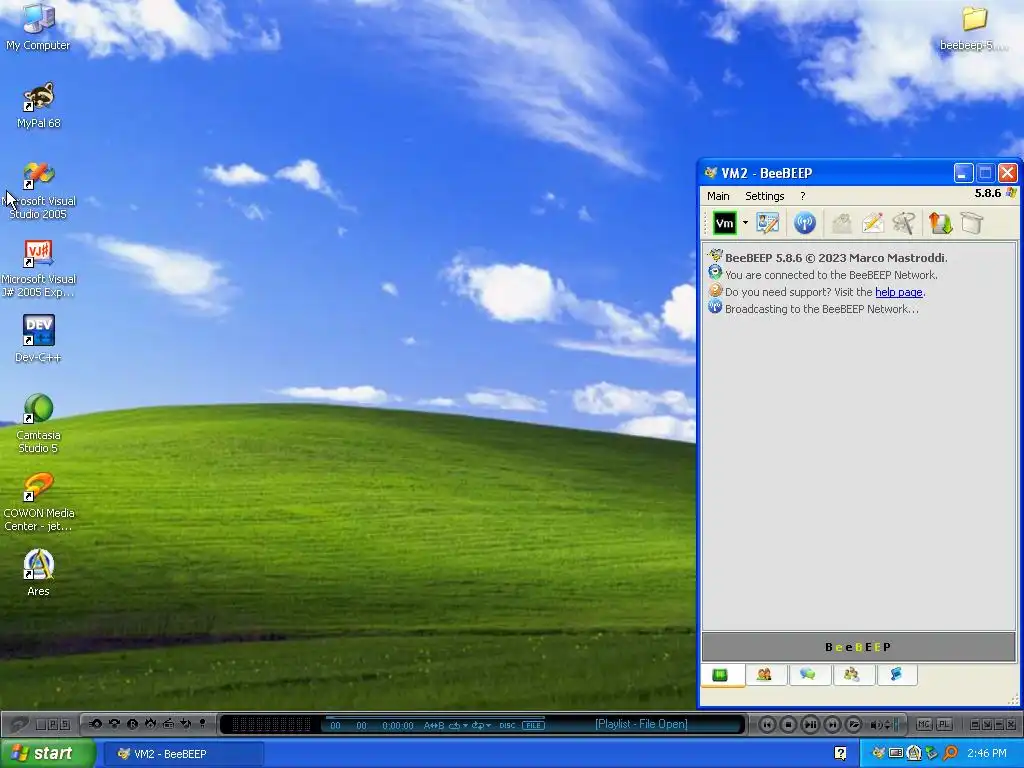The image size is (1024, 768).
Task: Click the BeeBEEP bee tray icon
Action: [x=879, y=753]
